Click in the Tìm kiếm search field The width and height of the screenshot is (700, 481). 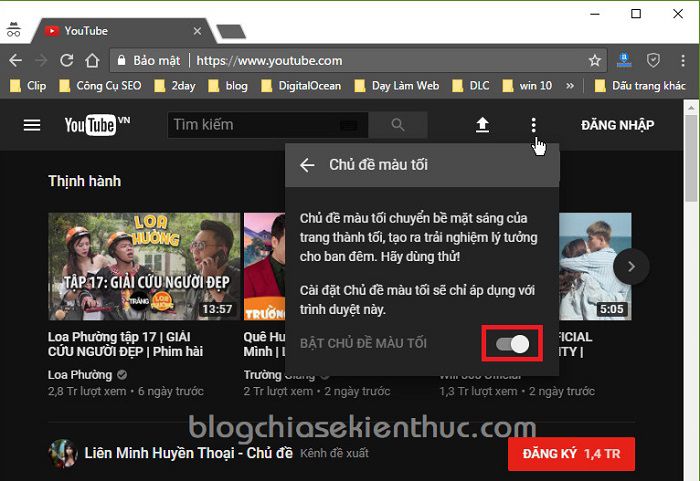tap(268, 125)
